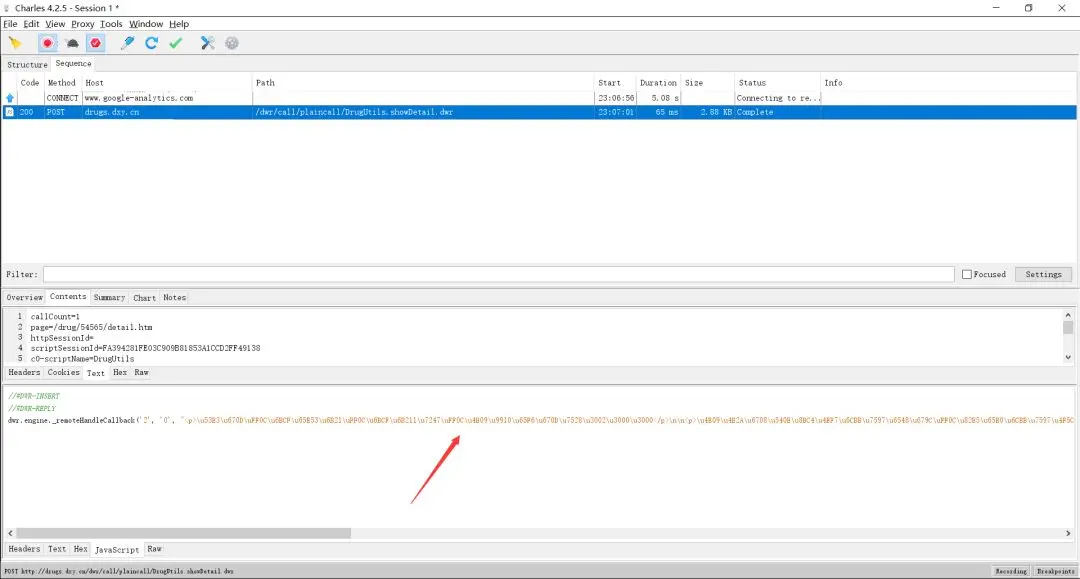The height and width of the screenshot is (579, 1080).
Task: Open the Overview tab
Action: 25,297
